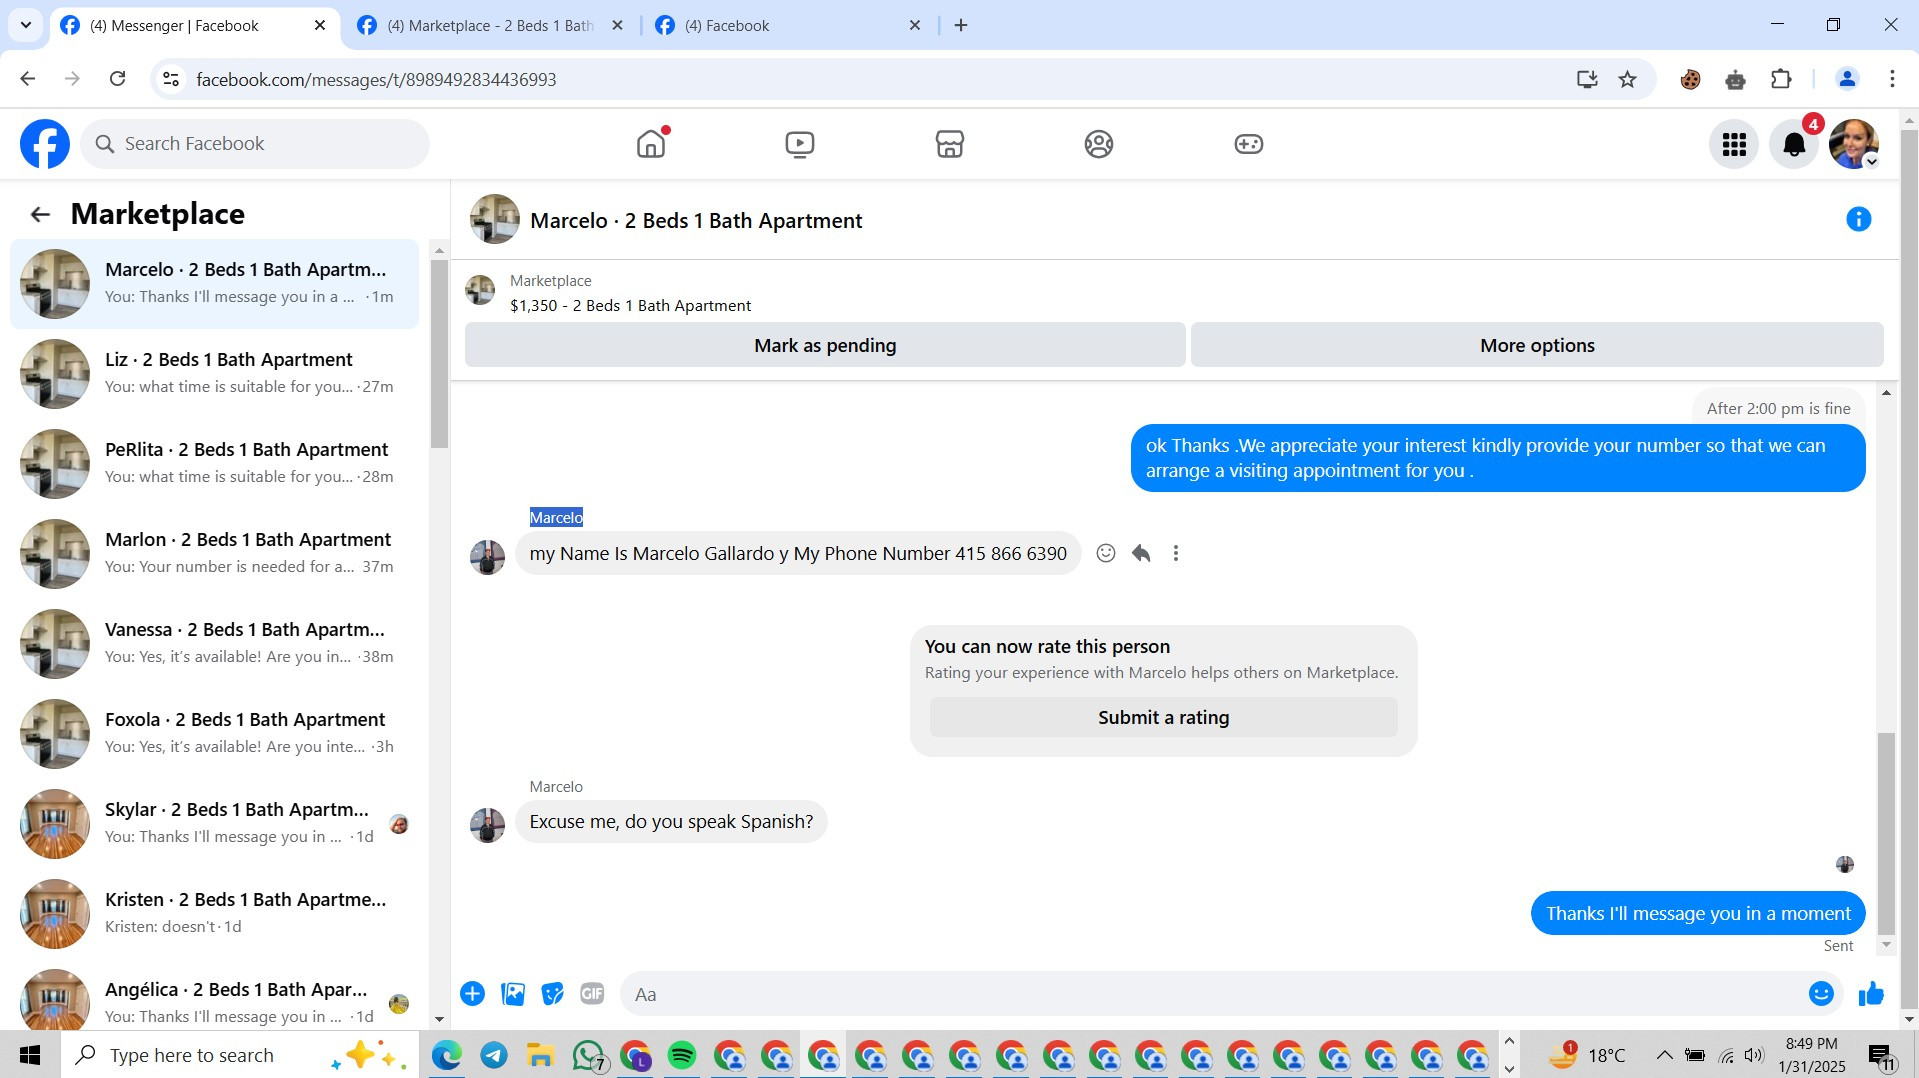Open Spotify from the taskbar
The height and width of the screenshot is (1078, 1919).
pos(682,1055)
